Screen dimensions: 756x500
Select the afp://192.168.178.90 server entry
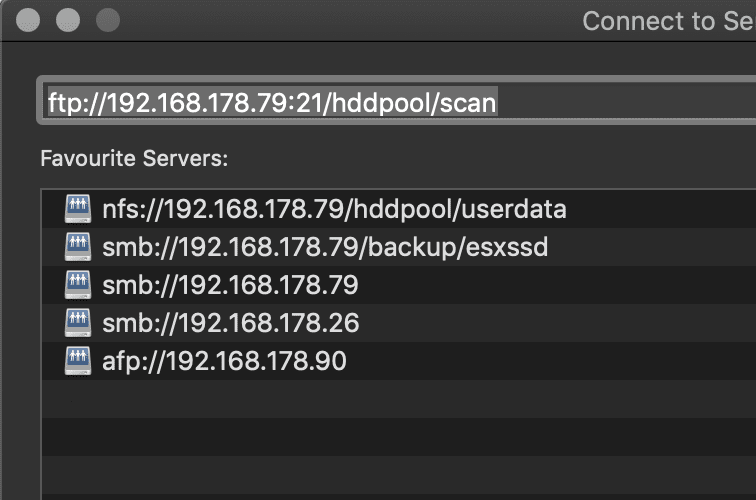click(x=399, y=361)
